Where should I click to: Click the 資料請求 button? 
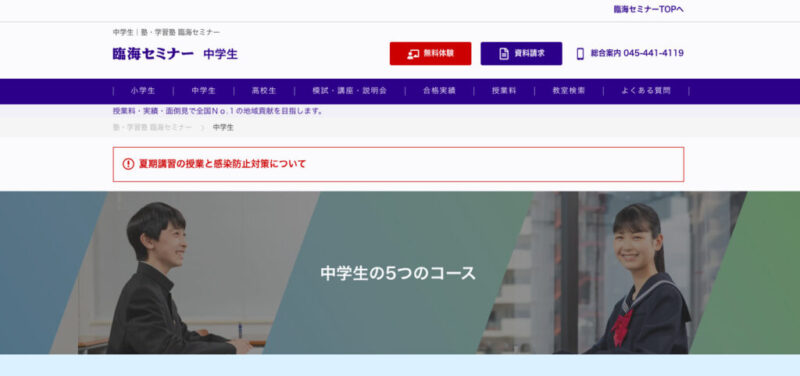point(521,54)
